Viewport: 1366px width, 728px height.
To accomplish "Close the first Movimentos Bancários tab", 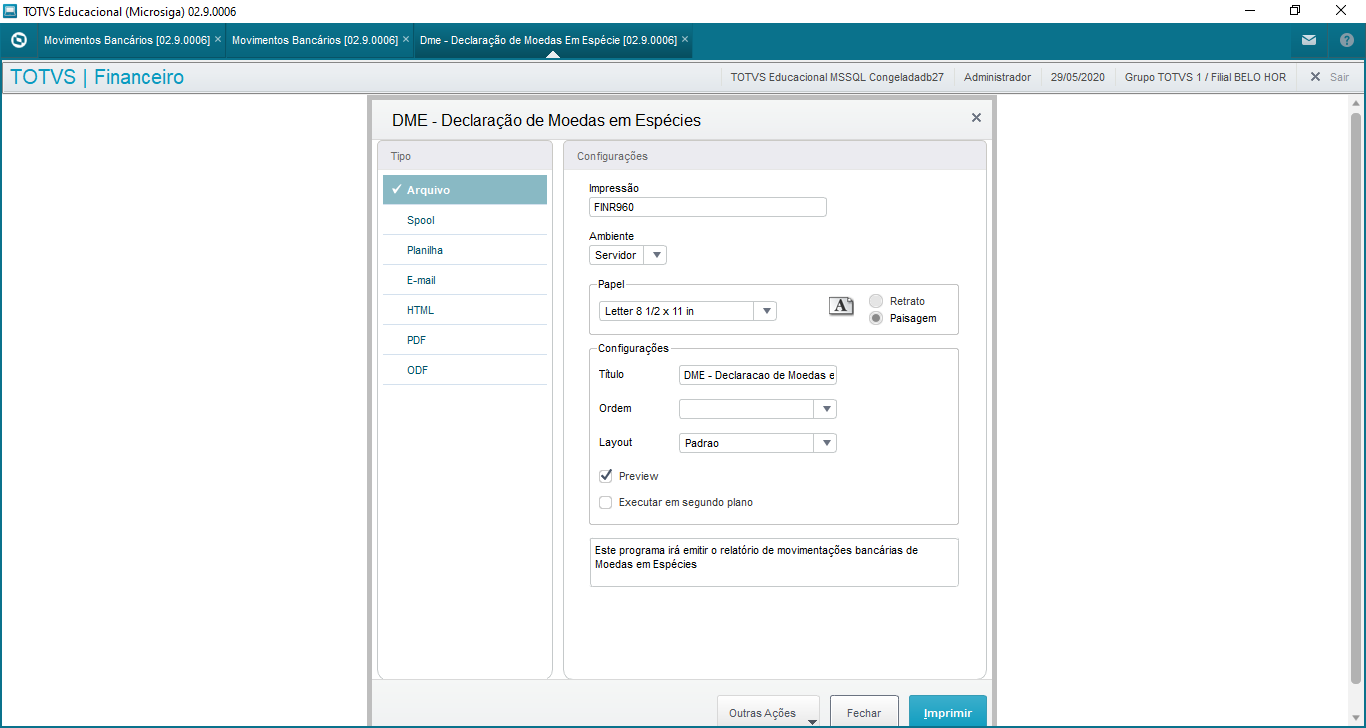I will click(x=218, y=40).
